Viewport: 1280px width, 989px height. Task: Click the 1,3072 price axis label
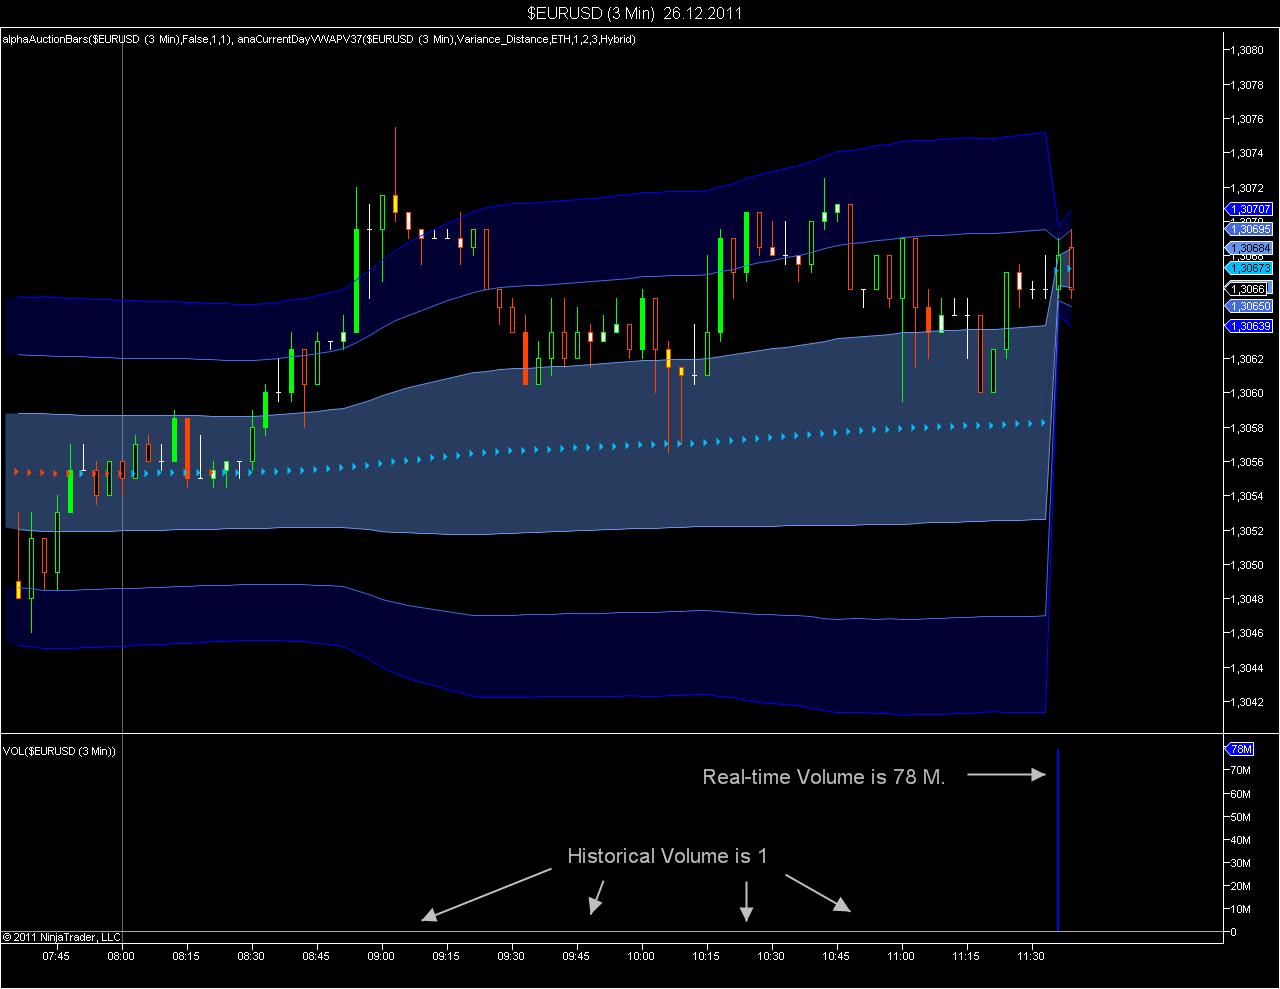(x=1247, y=187)
